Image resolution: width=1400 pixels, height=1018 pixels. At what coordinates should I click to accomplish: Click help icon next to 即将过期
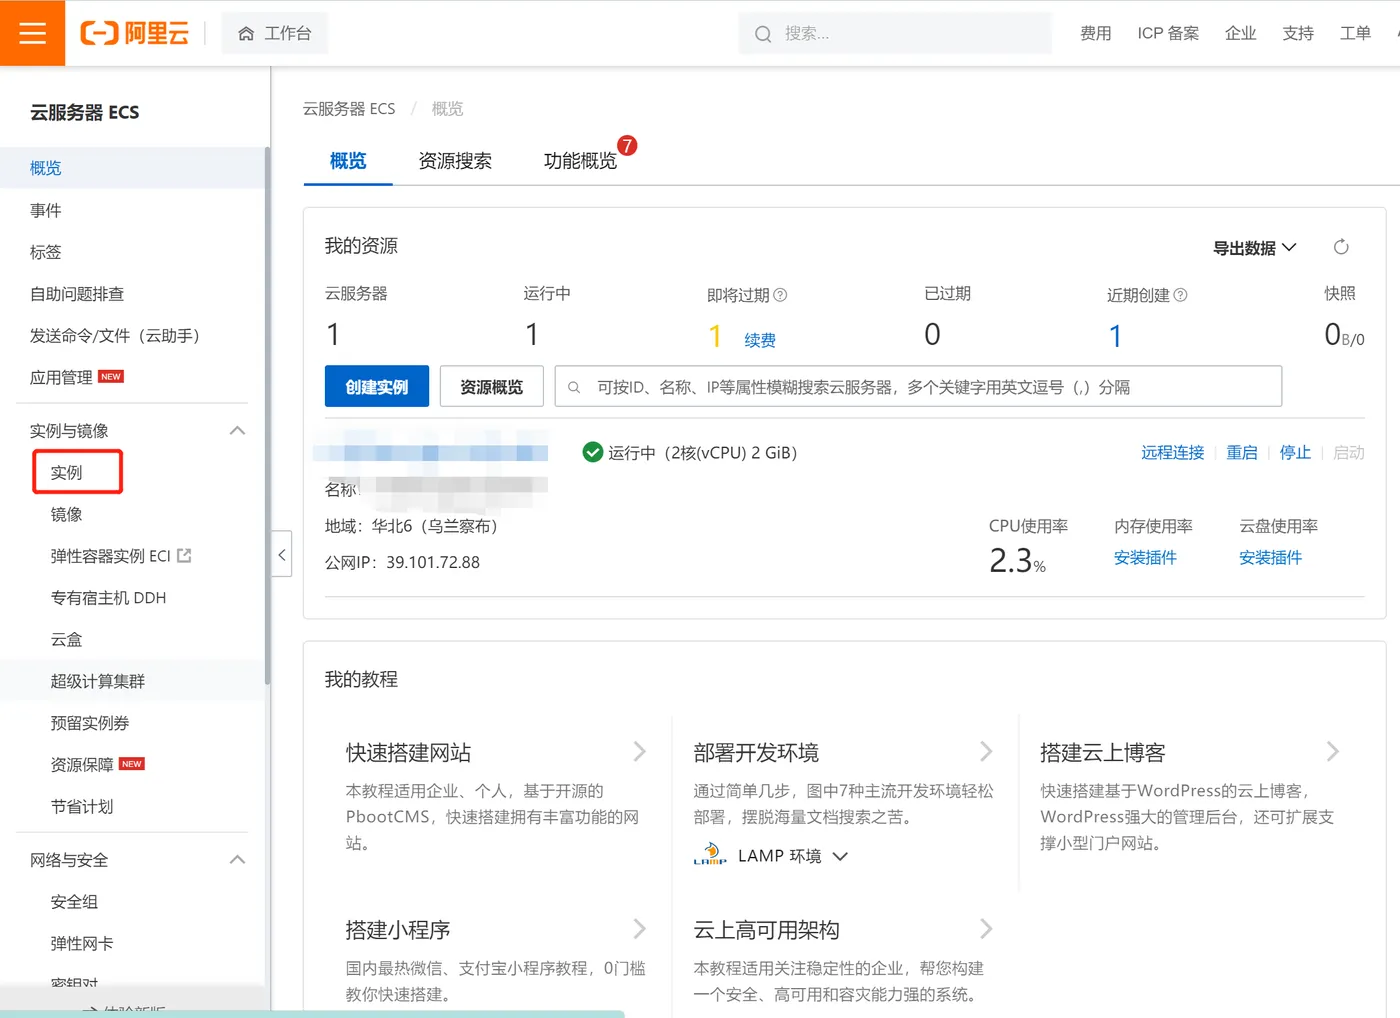781,295
